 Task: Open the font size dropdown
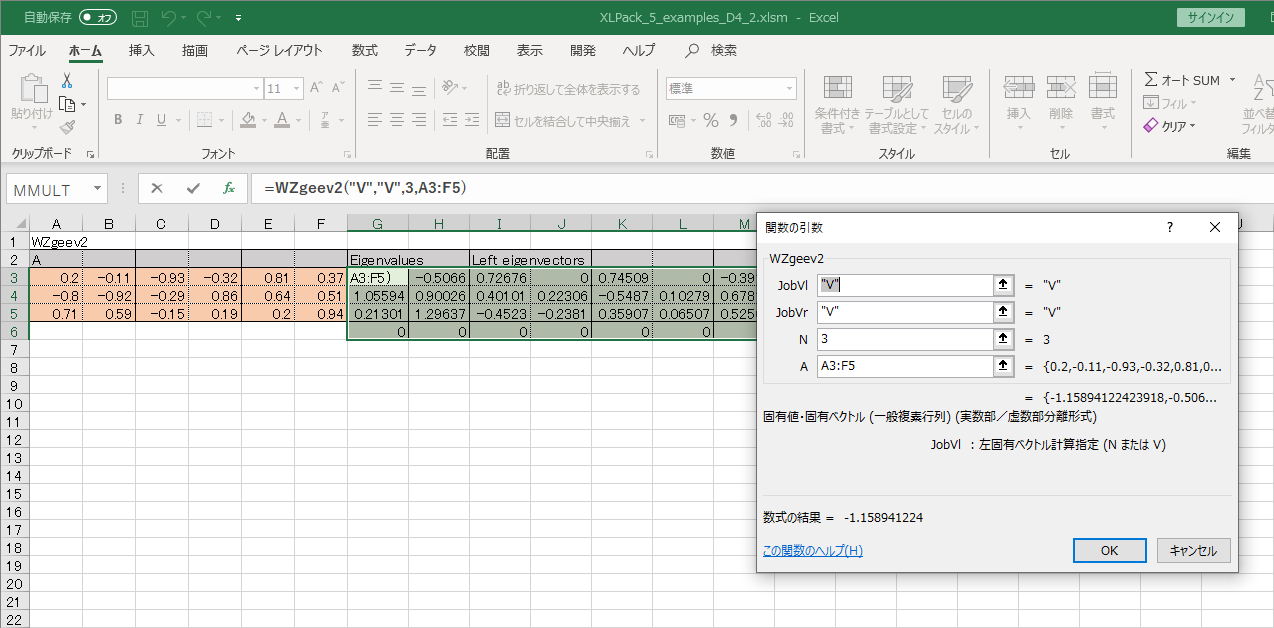pos(299,88)
